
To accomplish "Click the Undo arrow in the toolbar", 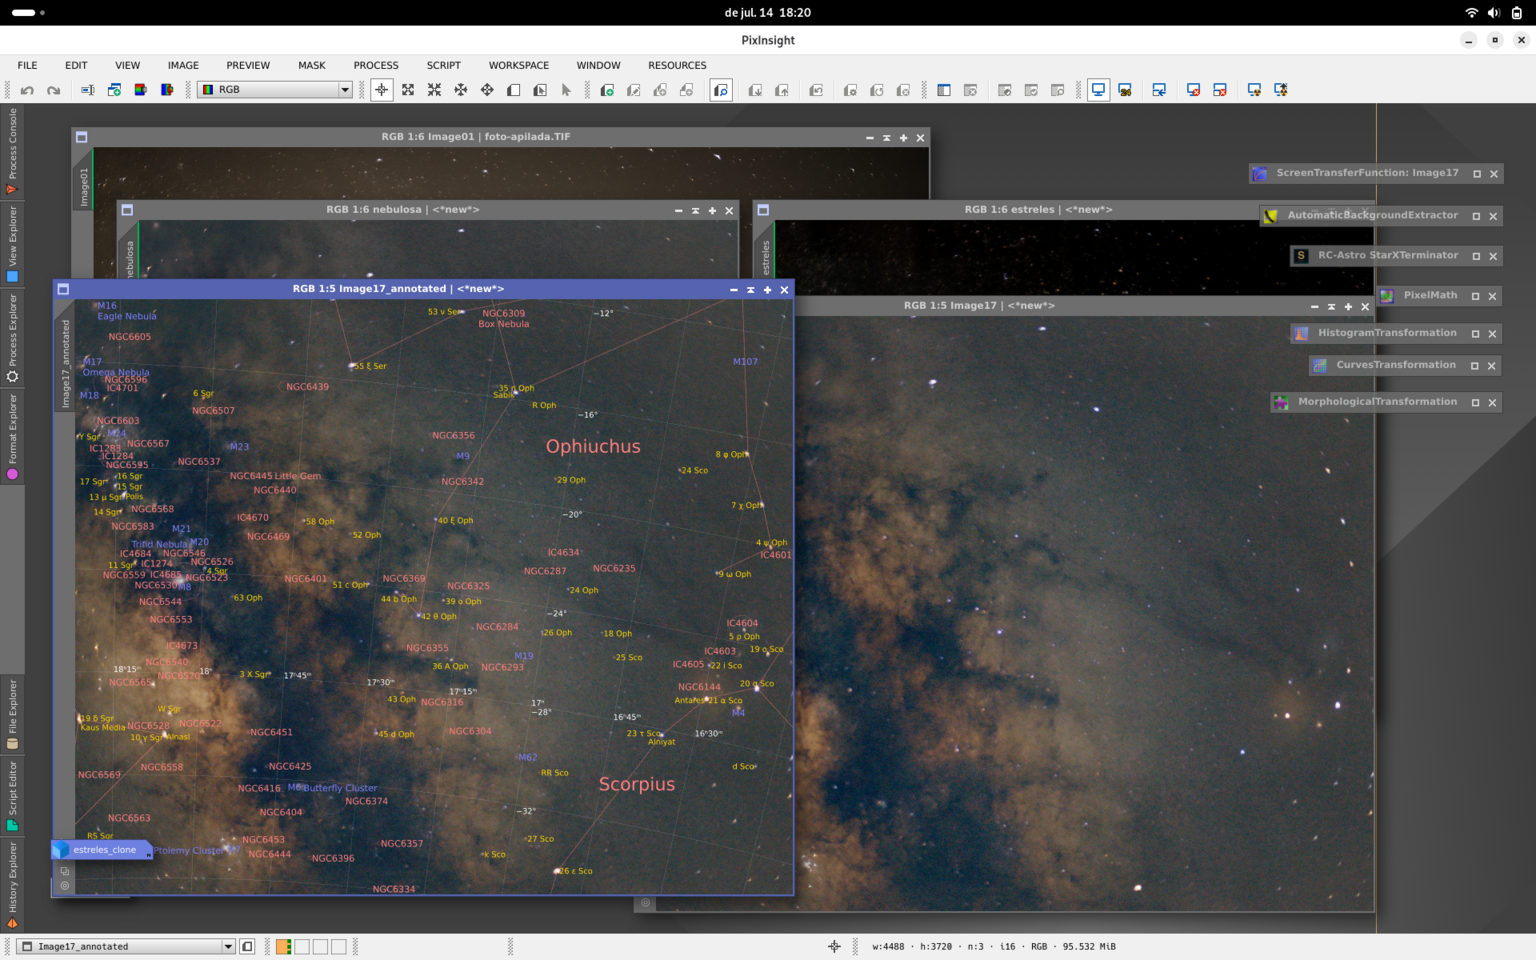I will (x=27, y=90).
